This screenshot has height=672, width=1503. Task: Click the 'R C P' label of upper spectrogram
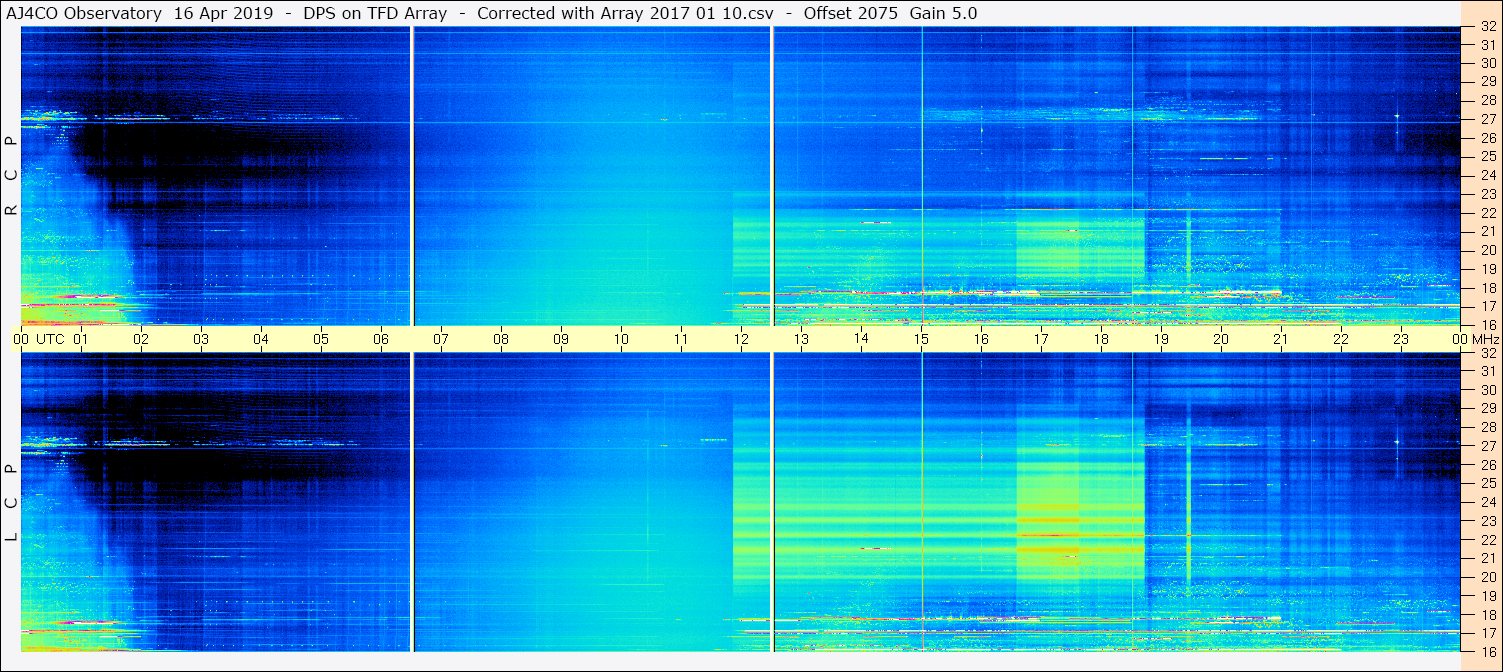(x=11, y=177)
